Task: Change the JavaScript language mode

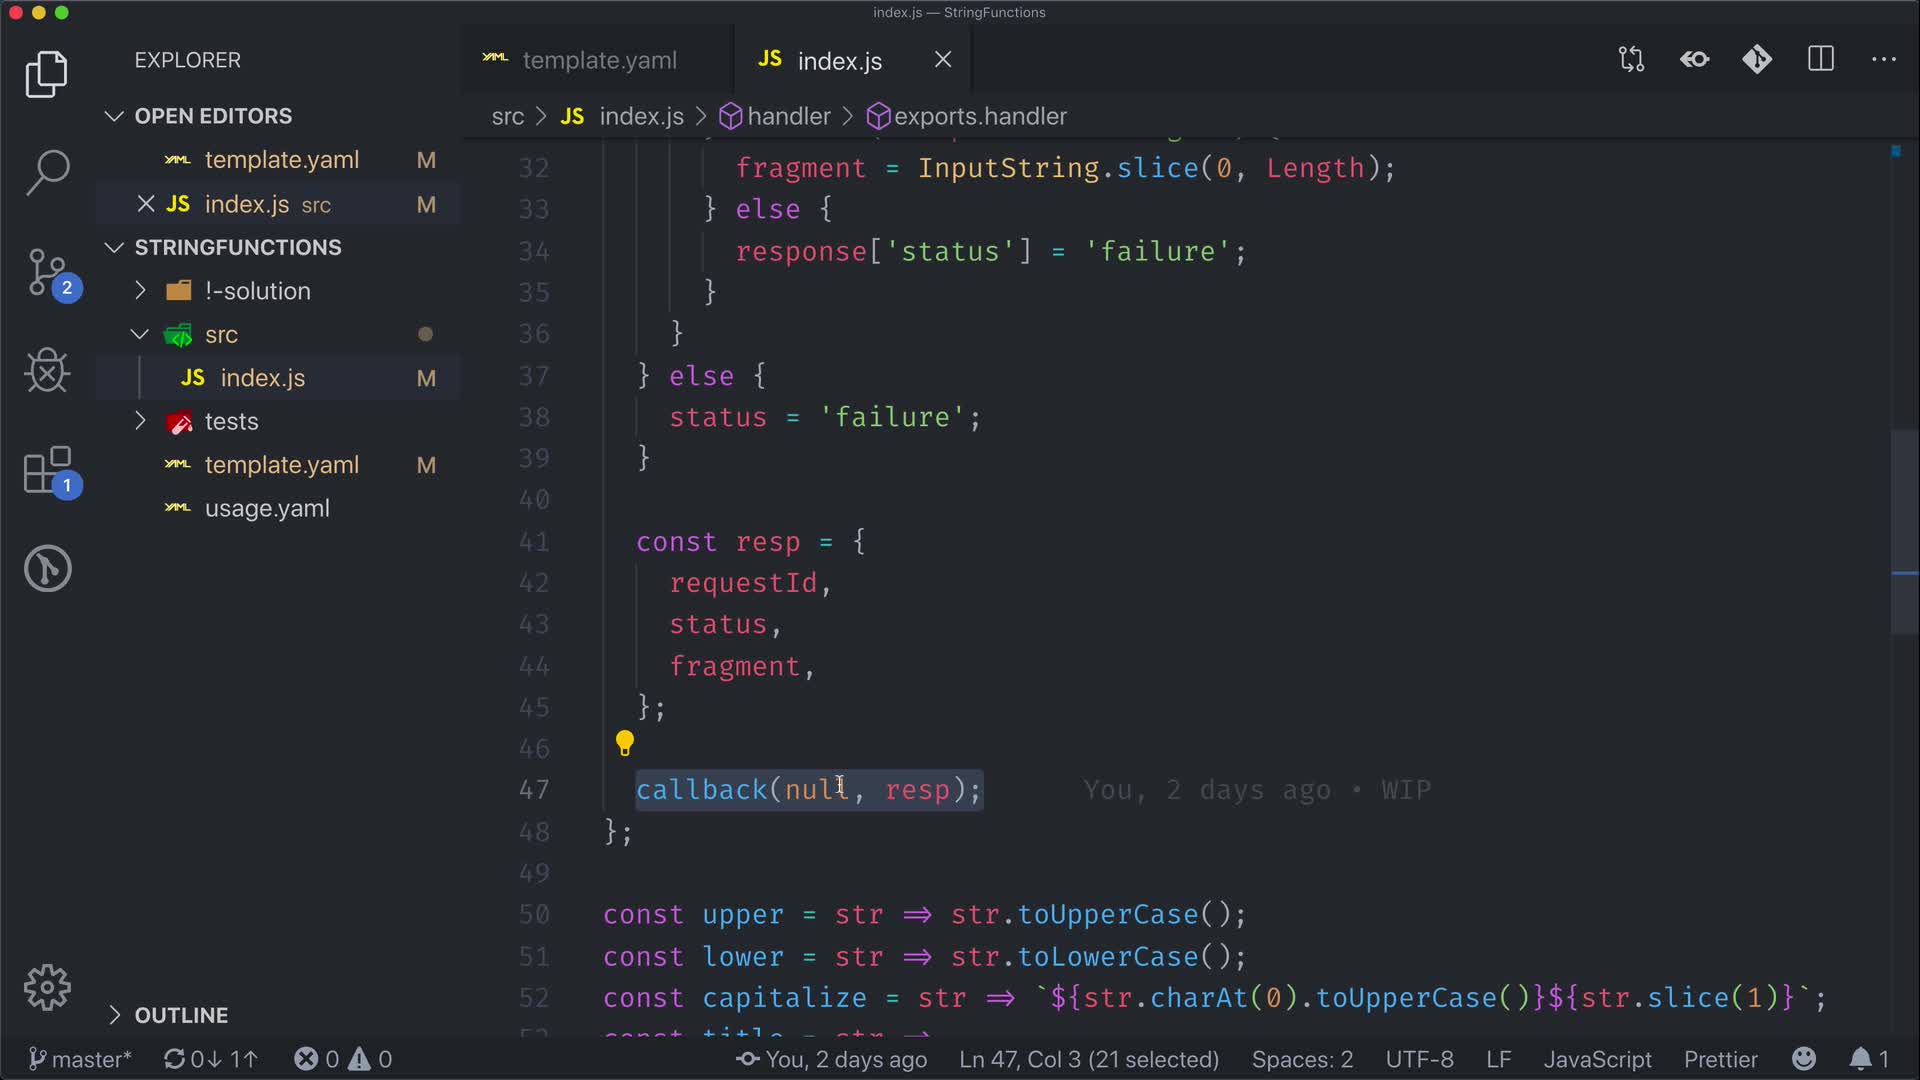Action: tap(1597, 1059)
